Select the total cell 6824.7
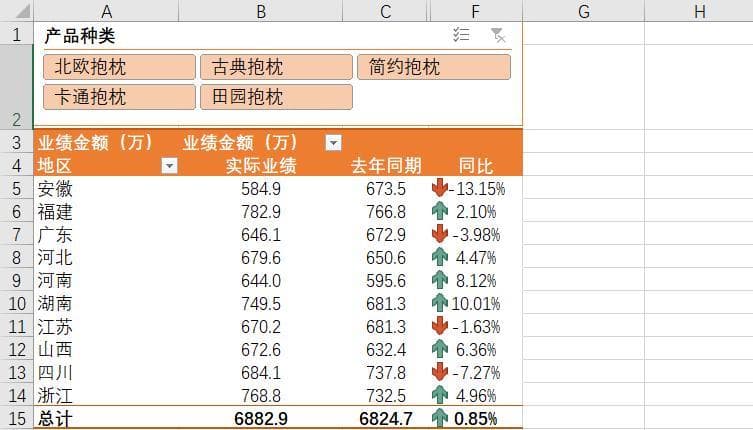The height and width of the screenshot is (430, 753). pos(386,418)
